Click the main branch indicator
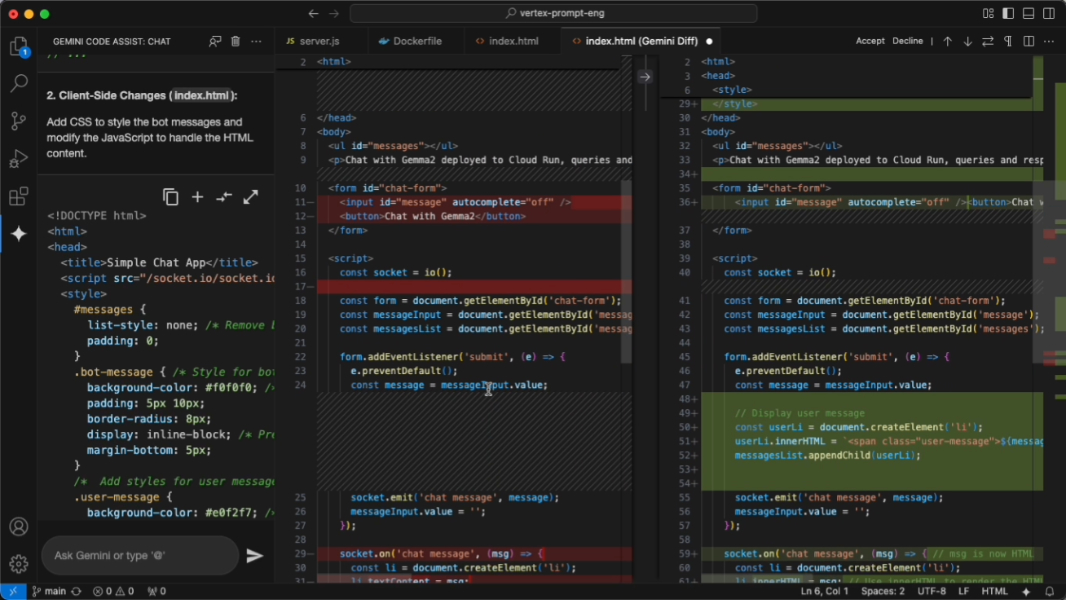 52,590
